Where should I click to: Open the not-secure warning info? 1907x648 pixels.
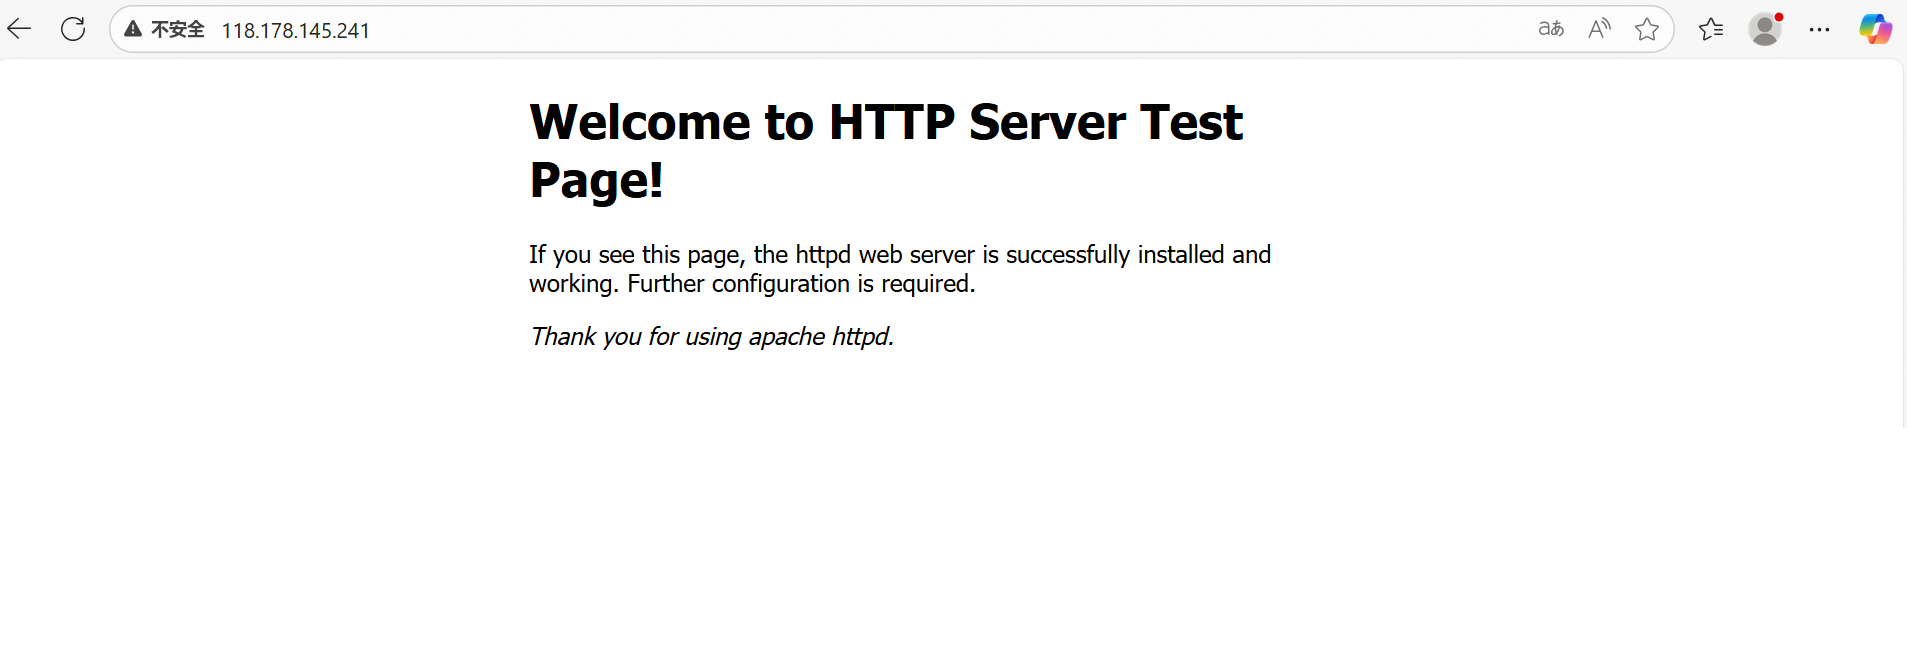click(164, 30)
